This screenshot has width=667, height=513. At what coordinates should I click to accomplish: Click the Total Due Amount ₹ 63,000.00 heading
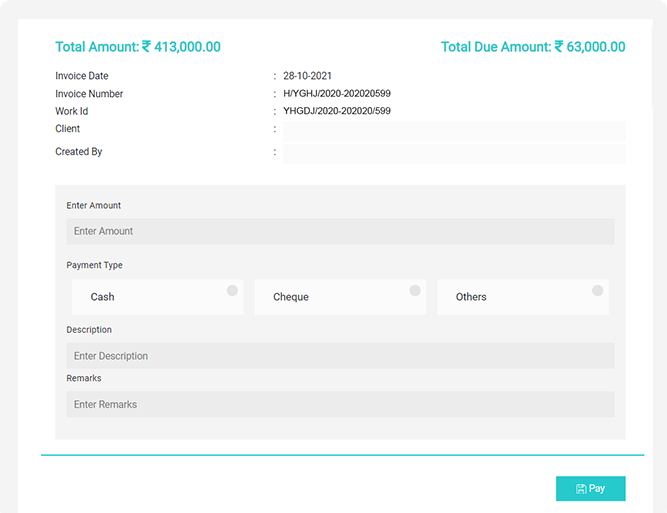coord(533,47)
